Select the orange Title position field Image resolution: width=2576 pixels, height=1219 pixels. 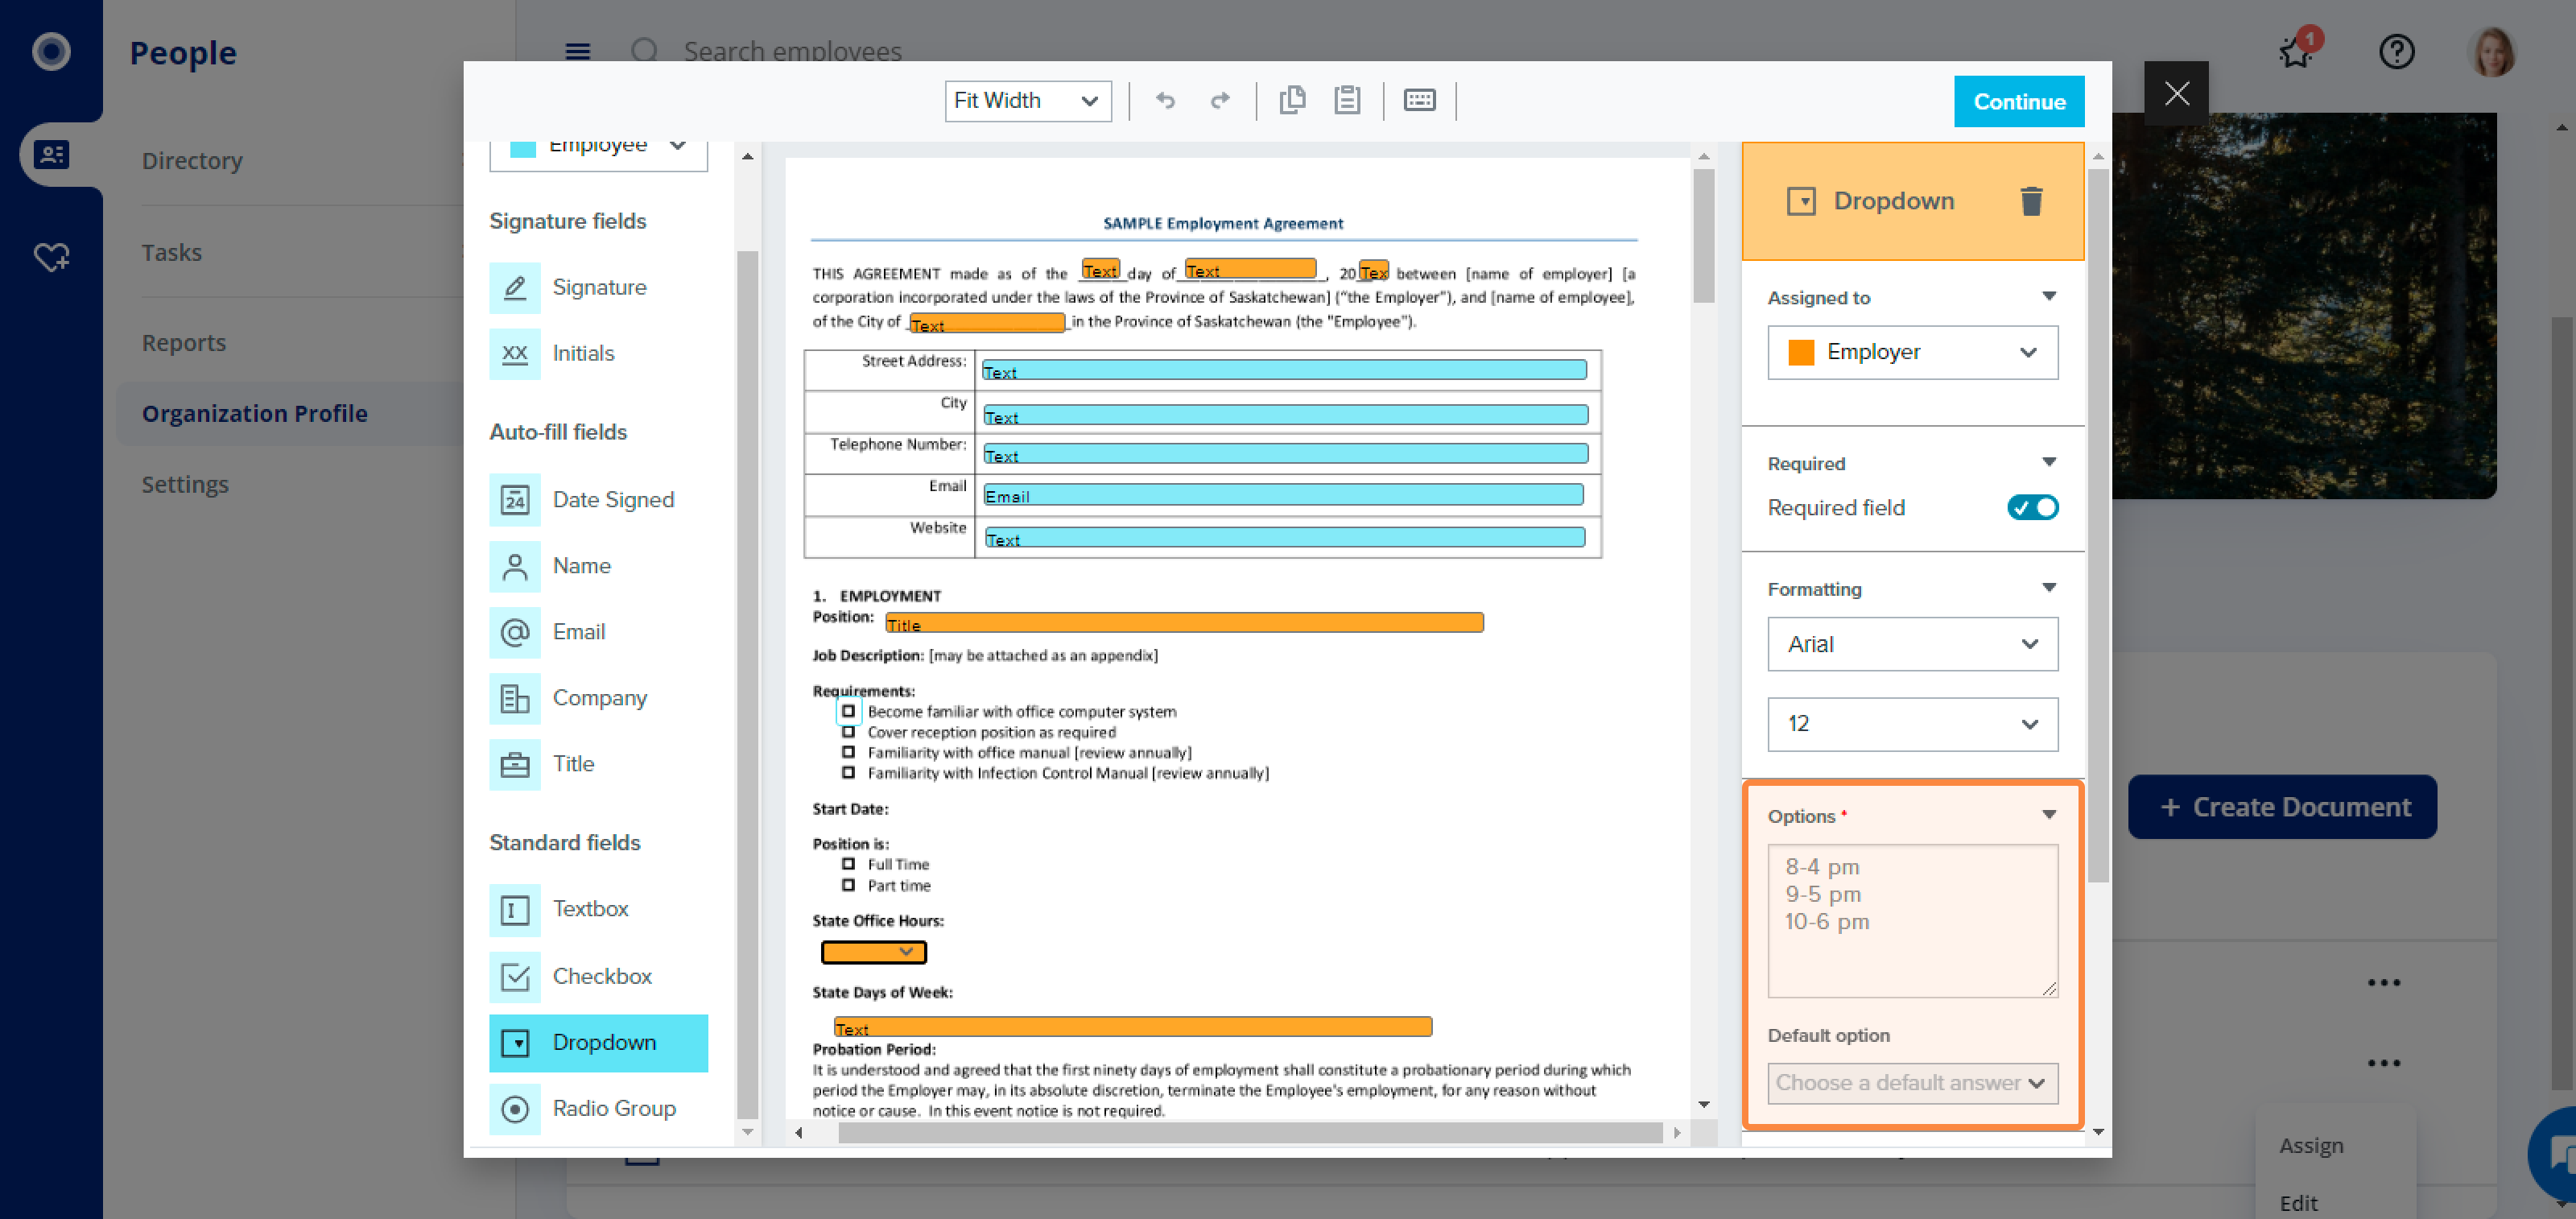[x=1183, y=623]
